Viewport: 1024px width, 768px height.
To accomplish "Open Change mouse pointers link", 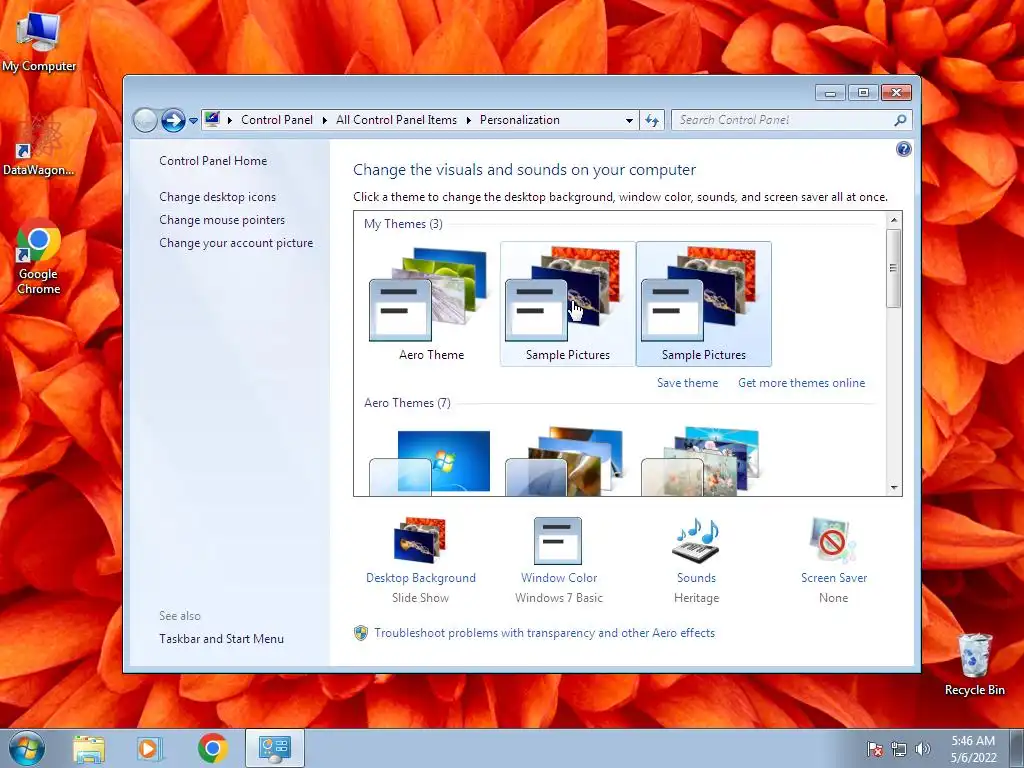I will pos(222,220).
